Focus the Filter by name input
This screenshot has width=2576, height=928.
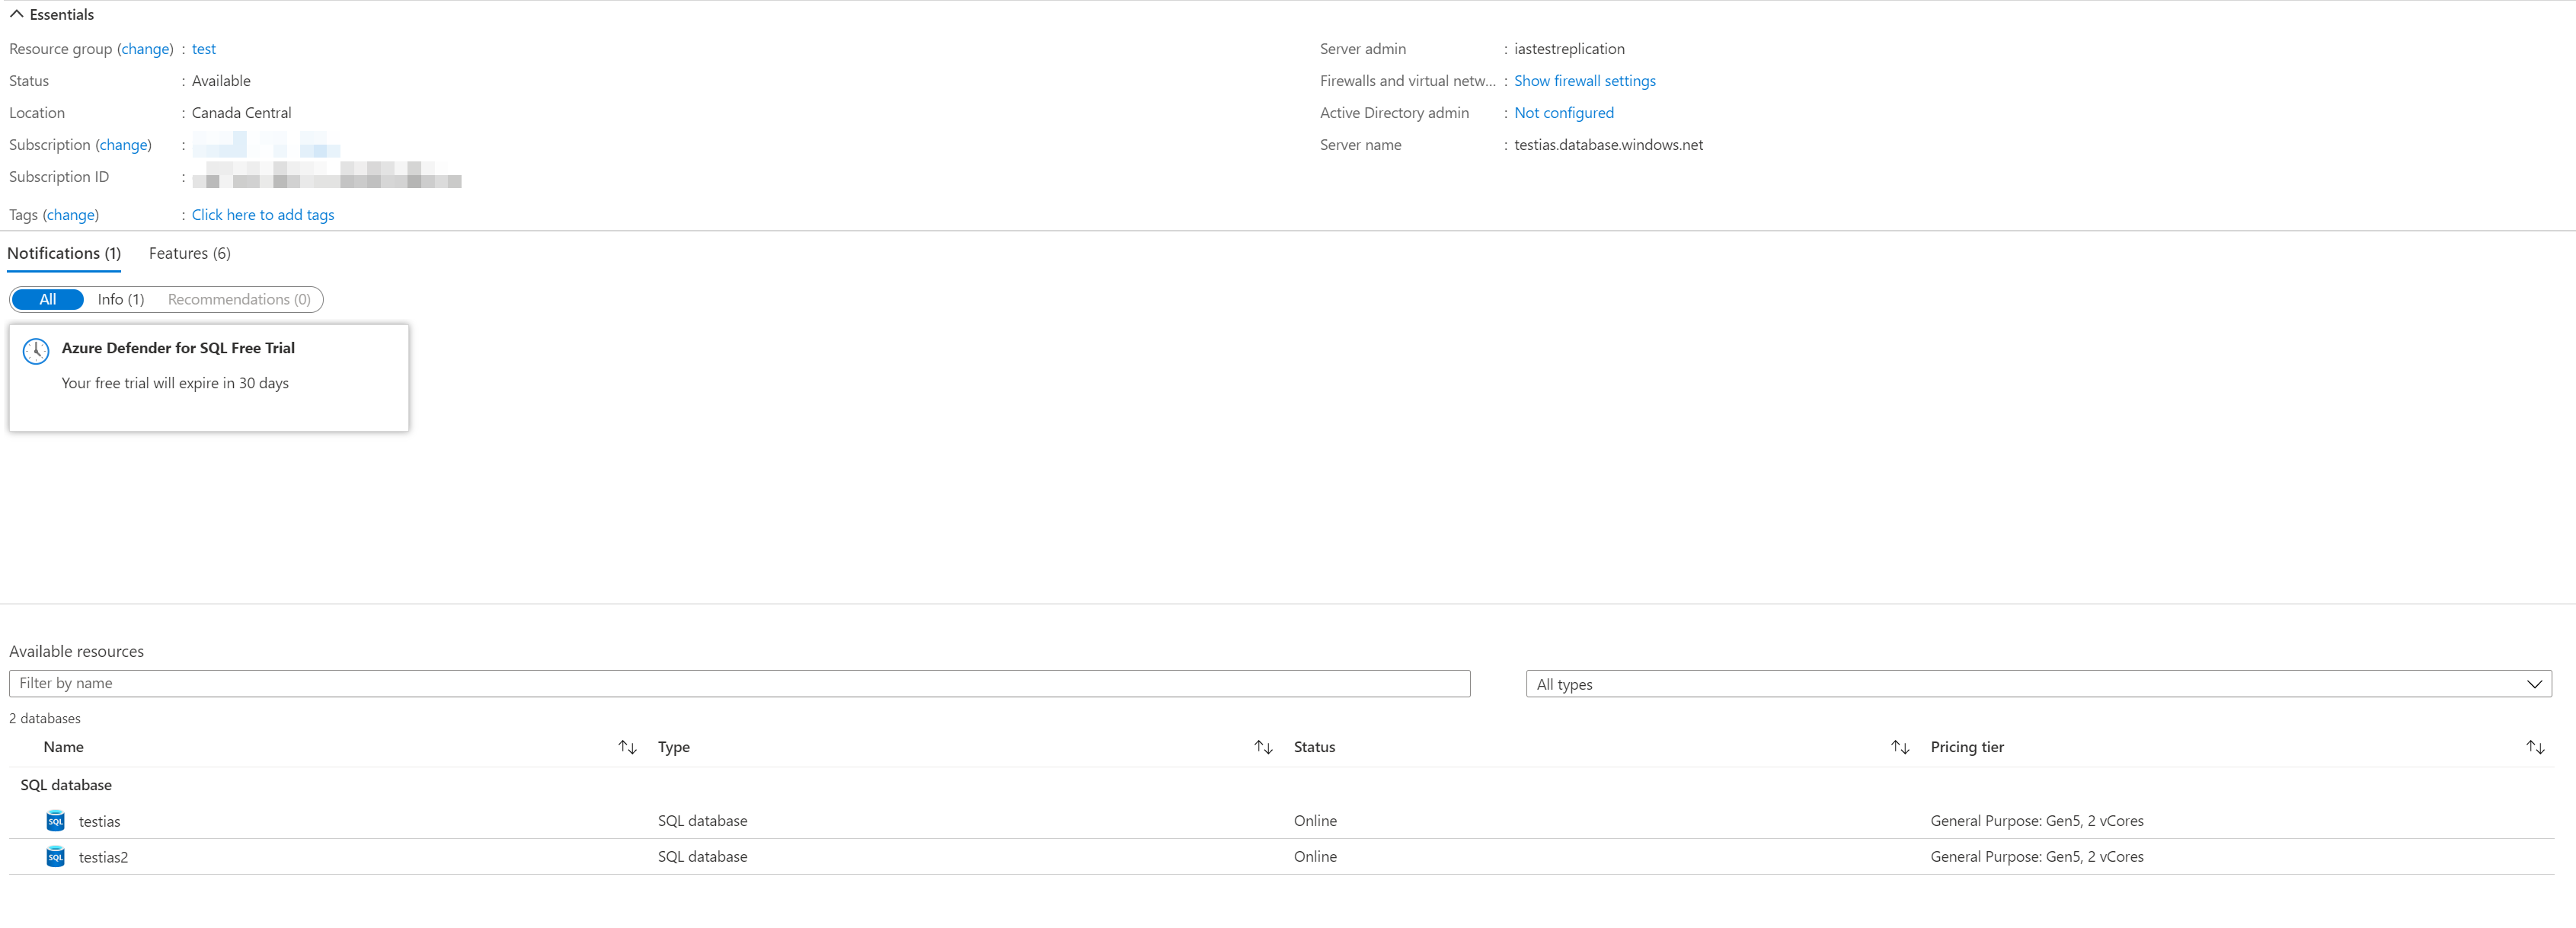[x=739, y=684]
